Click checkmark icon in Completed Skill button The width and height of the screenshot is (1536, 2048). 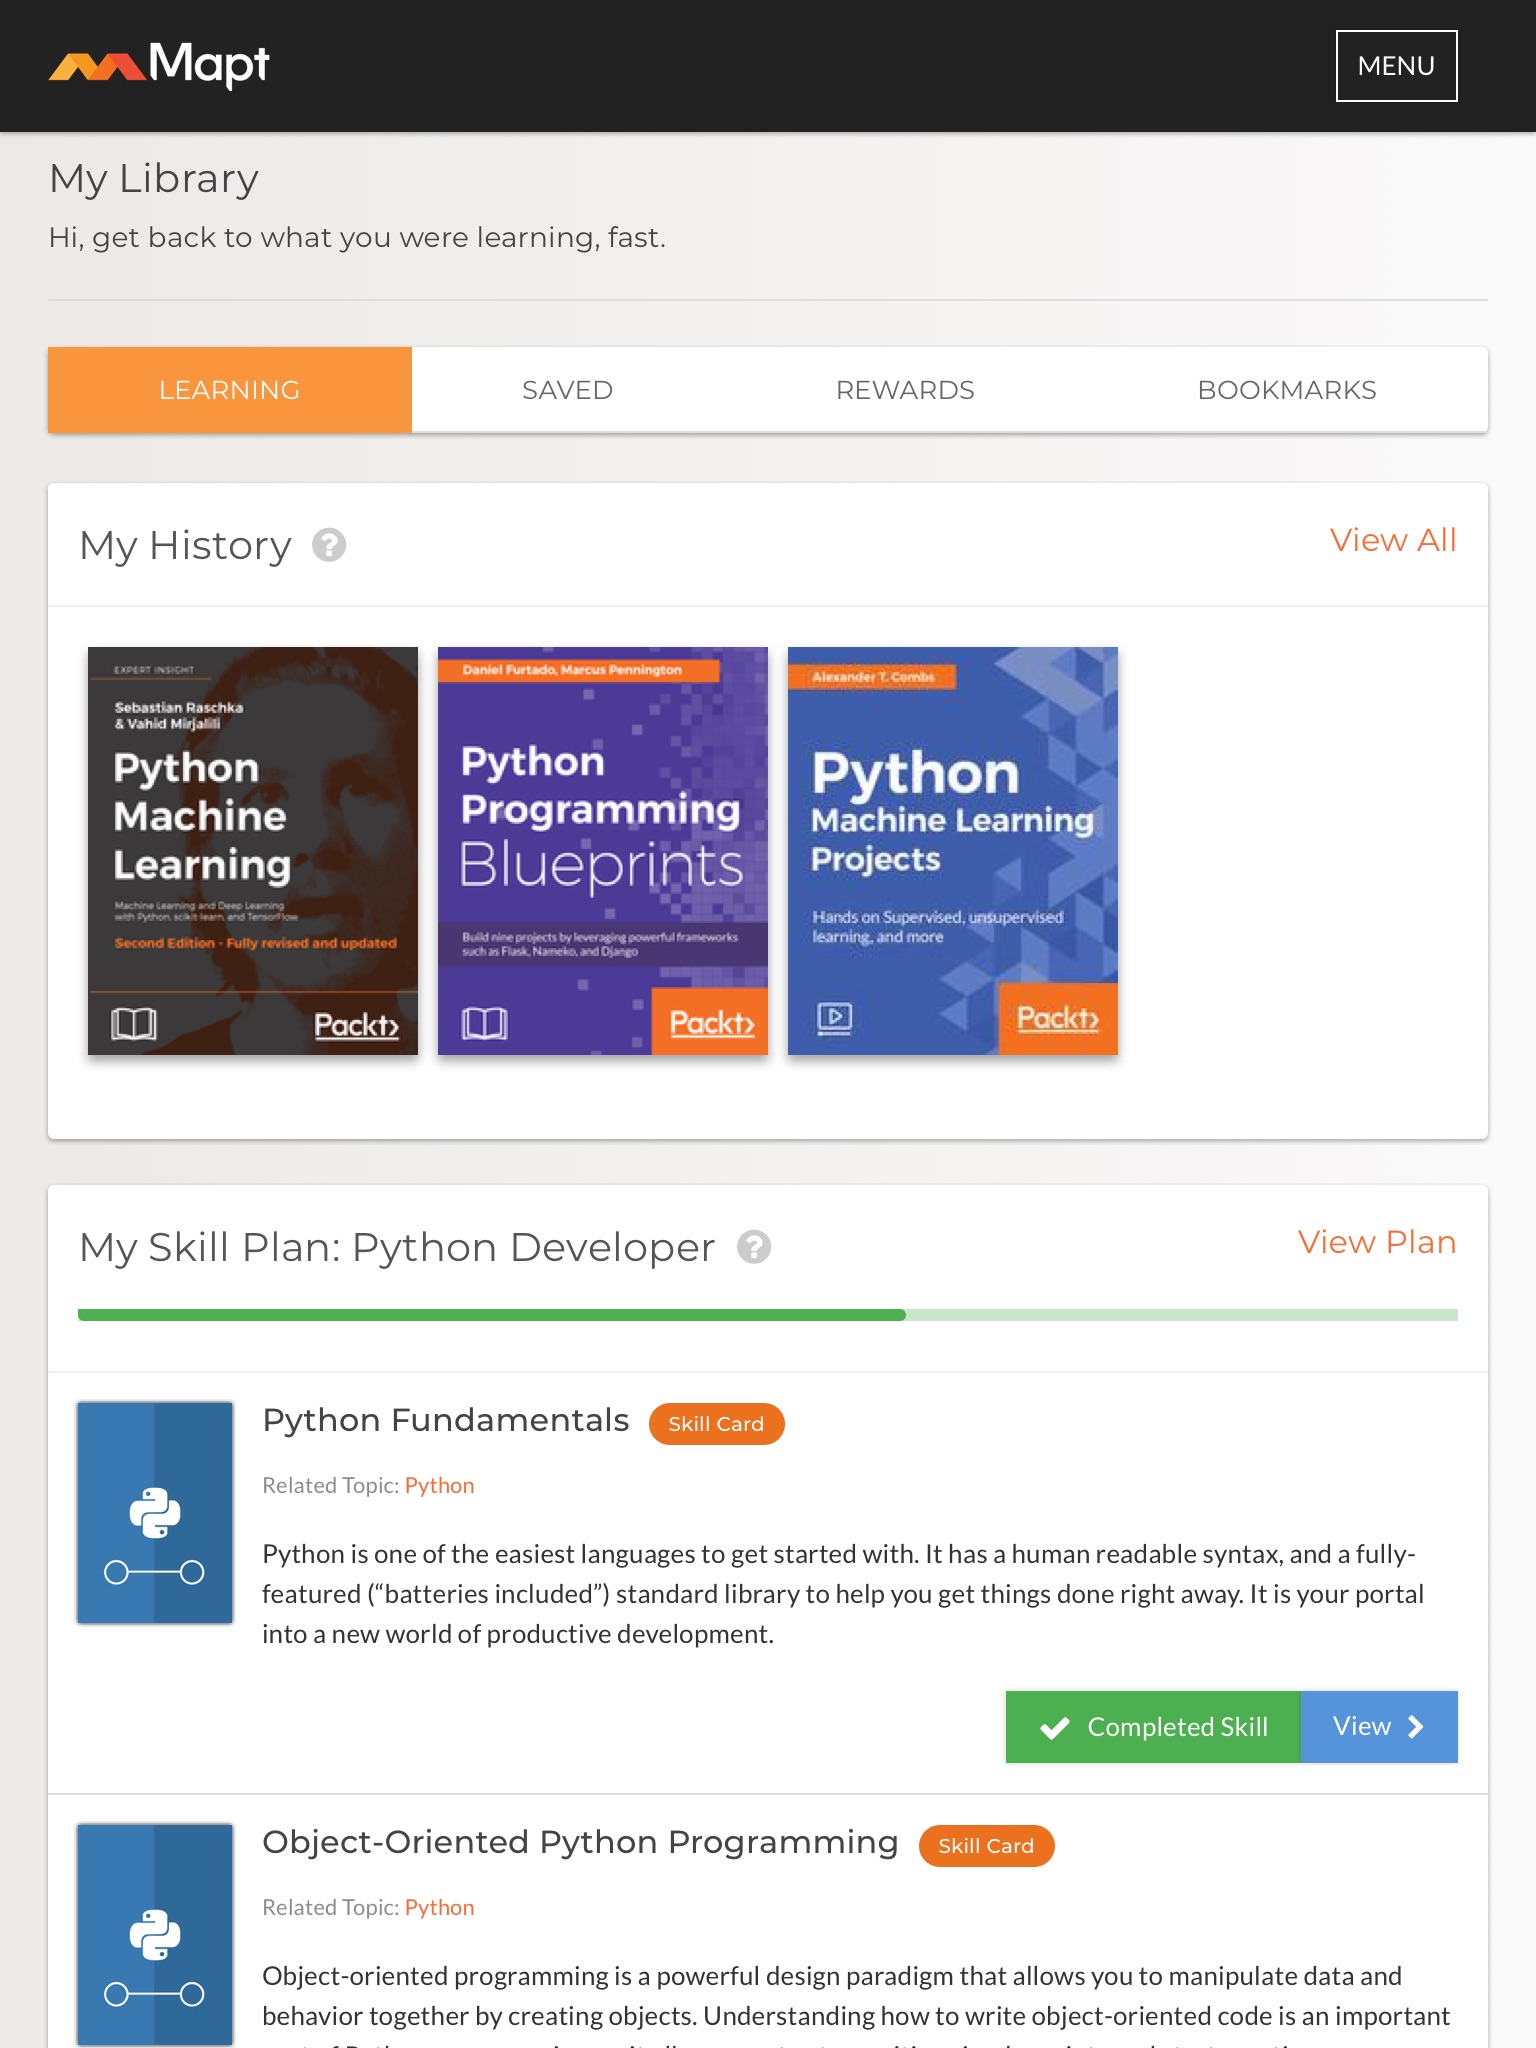pyautogui.click(x=1055, y=1728)
